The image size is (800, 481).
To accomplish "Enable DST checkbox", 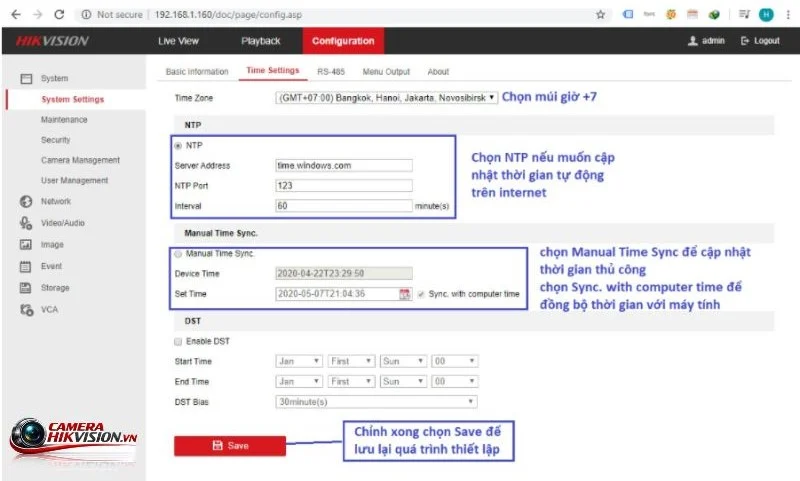I will 178,341.
